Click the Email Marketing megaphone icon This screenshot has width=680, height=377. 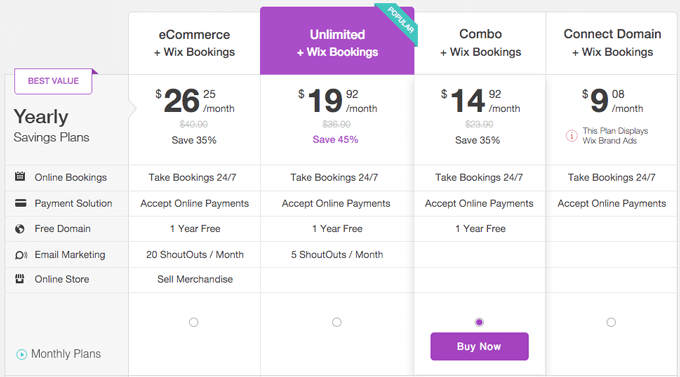coord(21,255)
